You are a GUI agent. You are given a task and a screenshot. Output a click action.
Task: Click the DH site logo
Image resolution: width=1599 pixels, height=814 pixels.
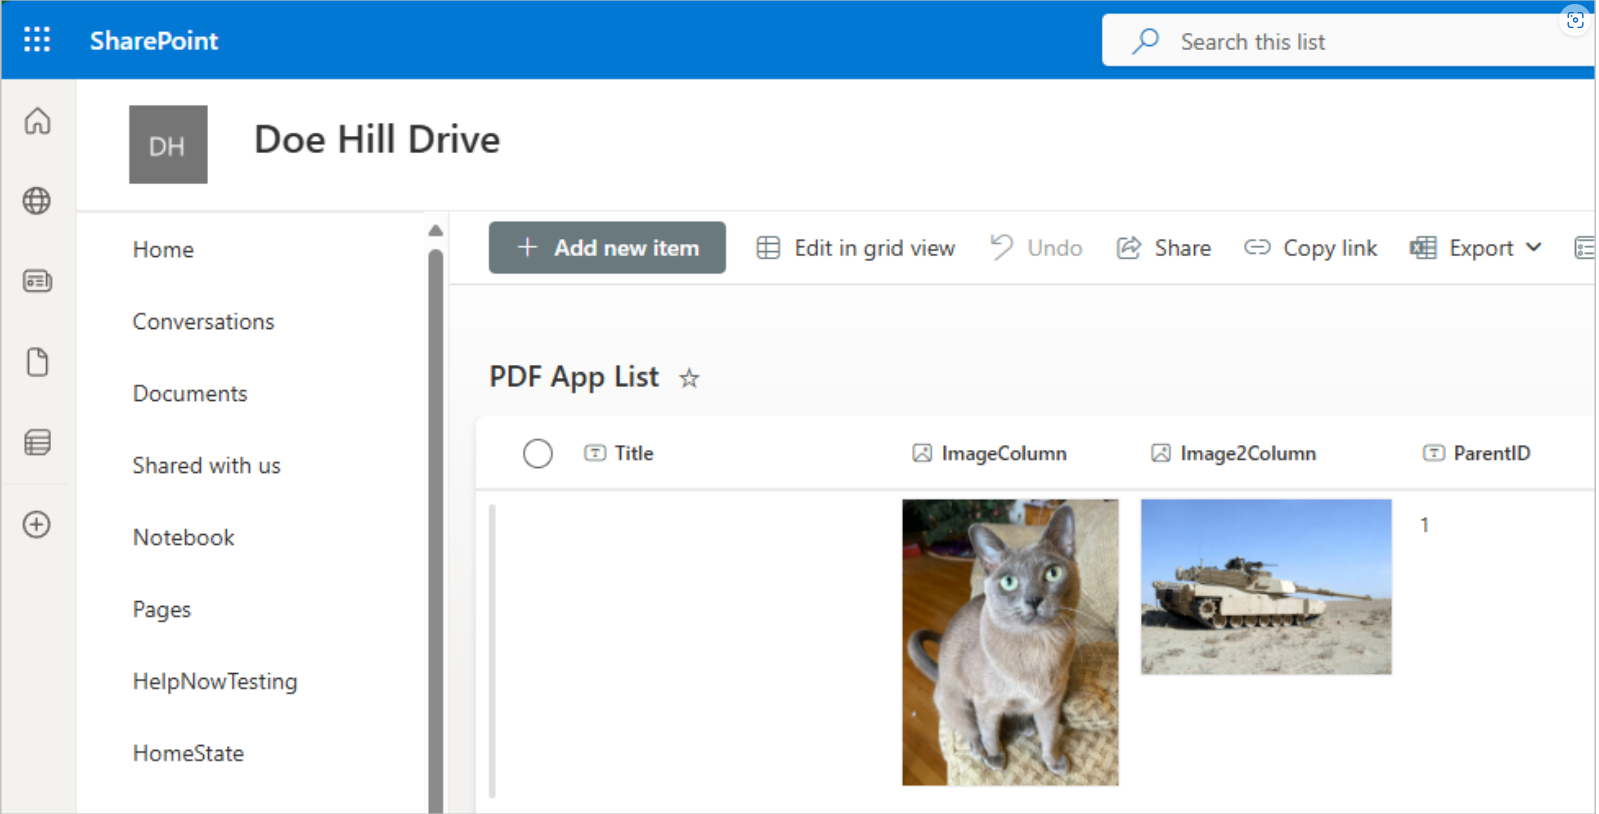pos(168,145)
